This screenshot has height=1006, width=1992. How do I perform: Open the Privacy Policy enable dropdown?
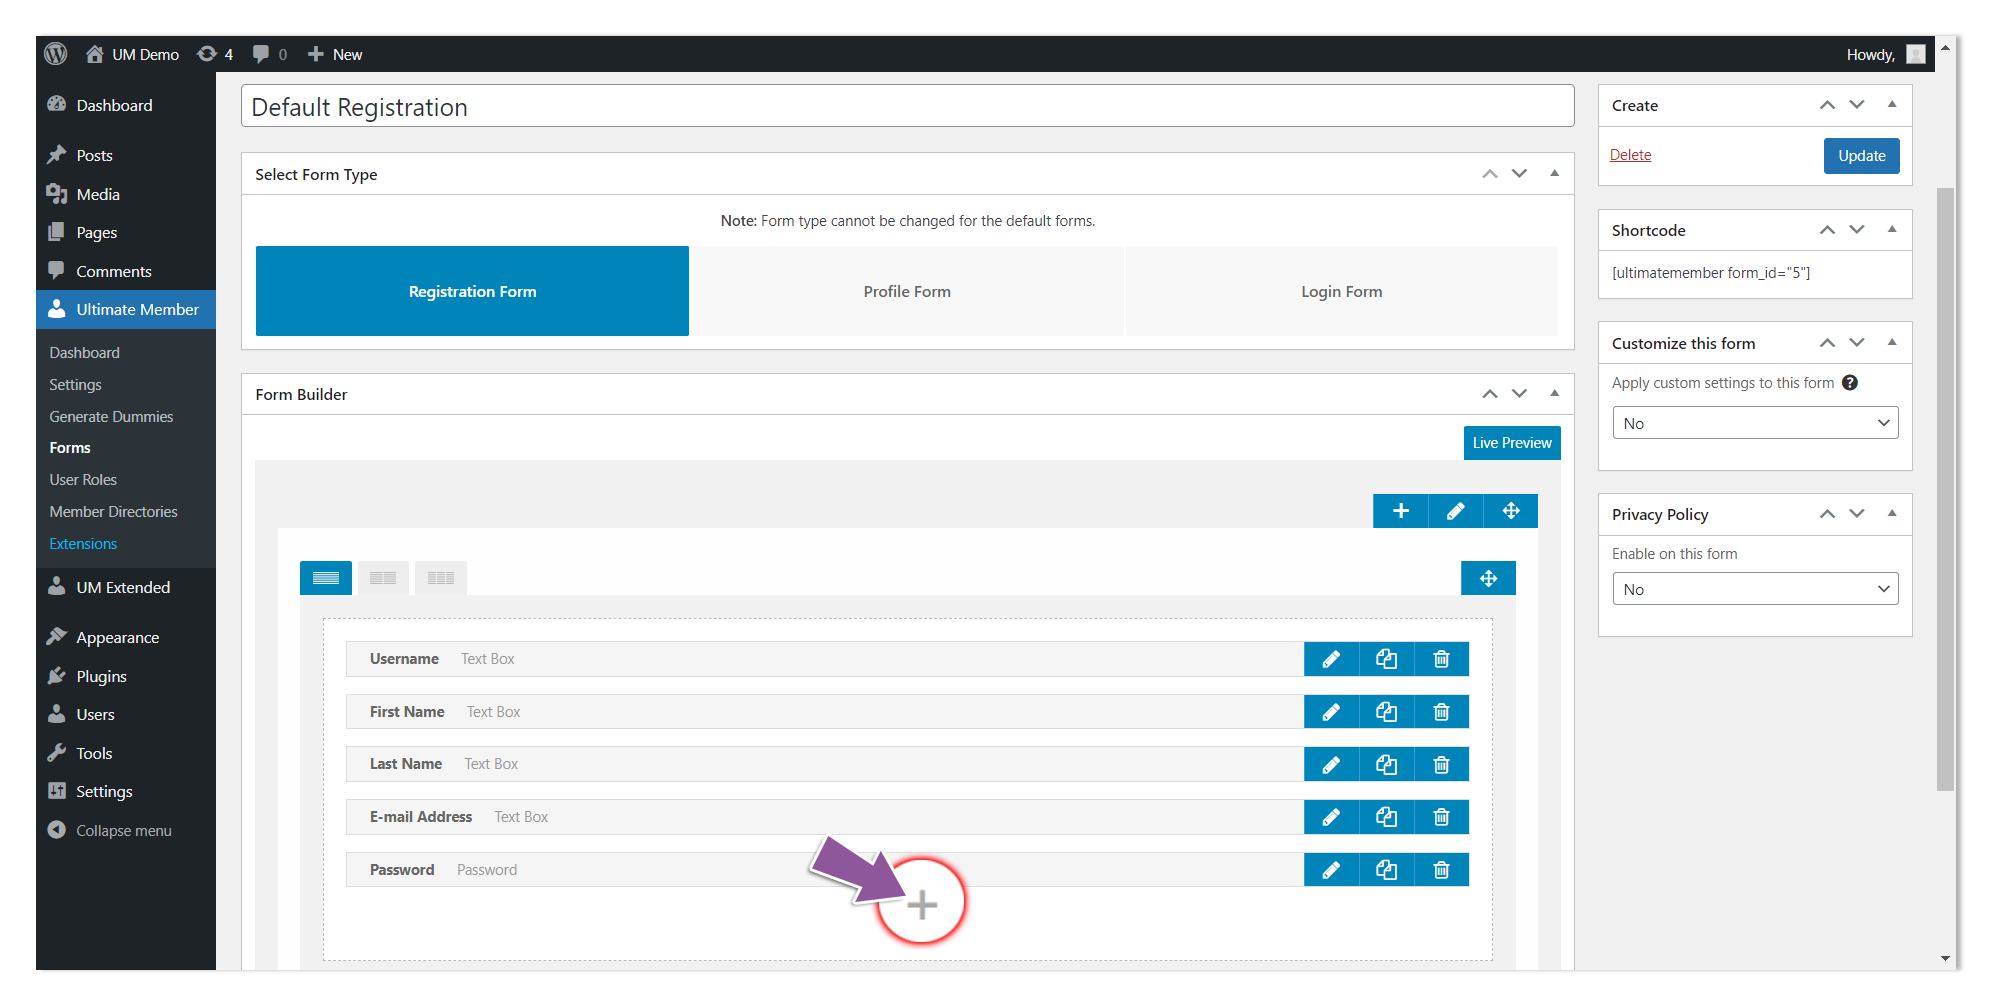point(1755,589)
